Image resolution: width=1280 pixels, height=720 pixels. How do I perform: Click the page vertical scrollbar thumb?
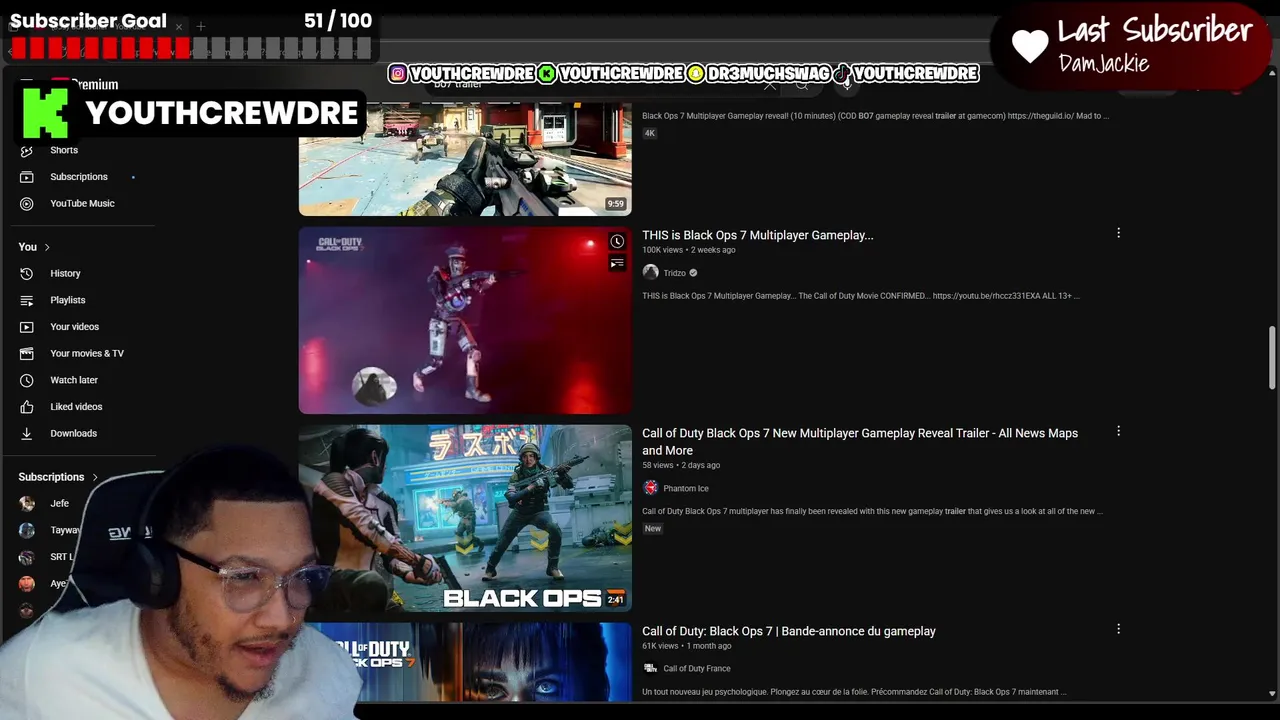[x=1272, y=358]
